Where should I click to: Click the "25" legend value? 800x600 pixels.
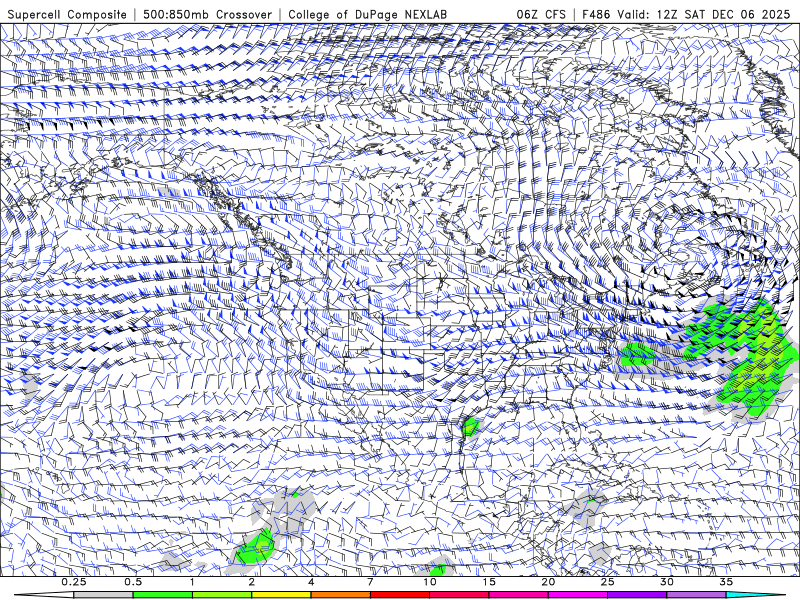[607, 582]
